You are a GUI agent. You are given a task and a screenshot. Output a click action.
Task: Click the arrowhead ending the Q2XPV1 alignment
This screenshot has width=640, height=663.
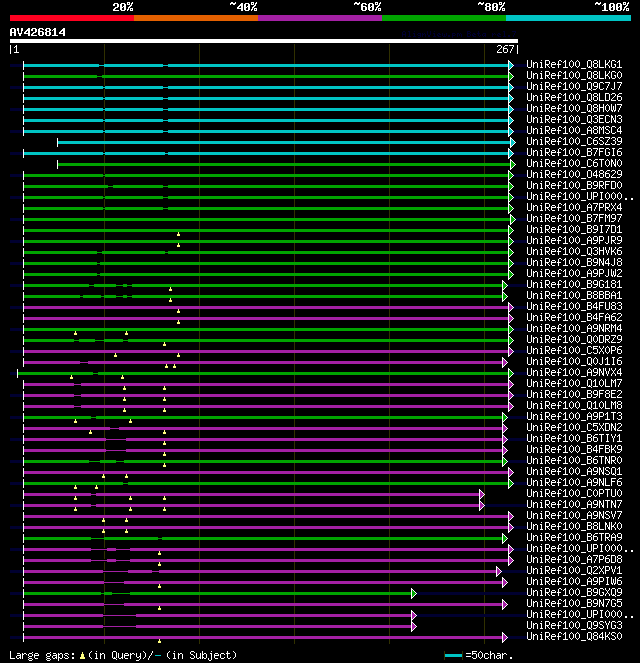(499, 571)
